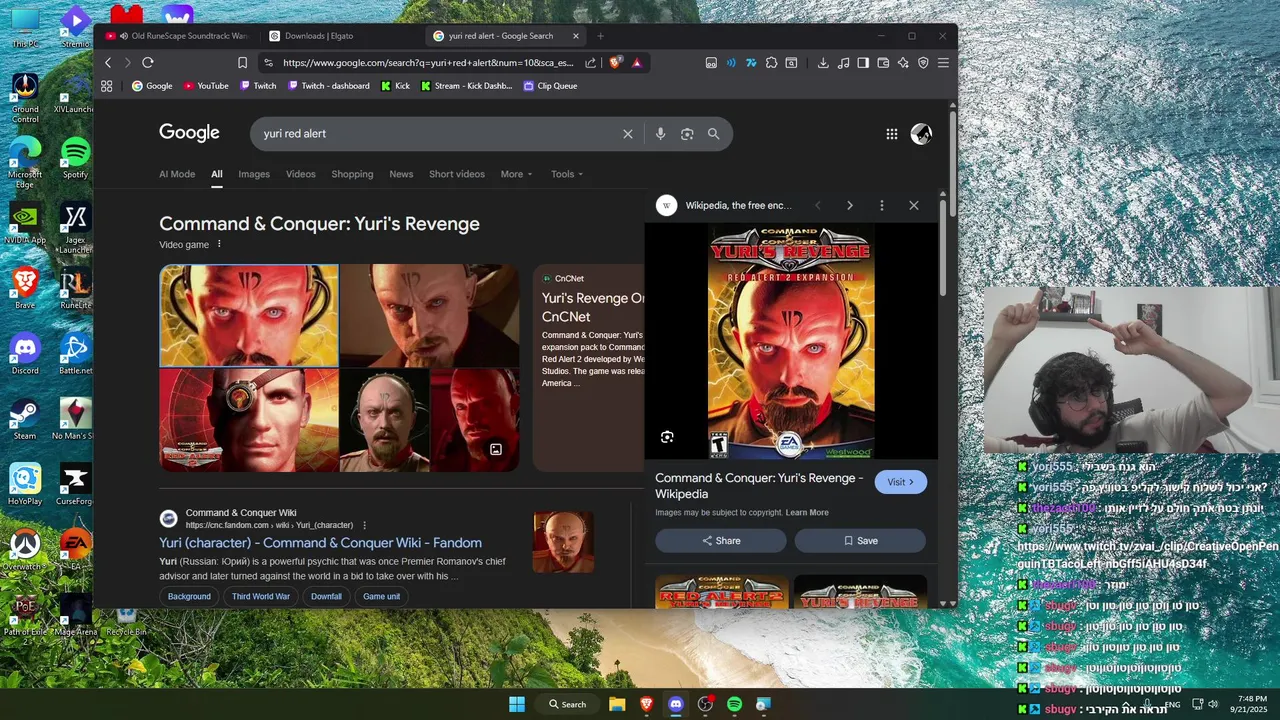Viewport: 1280px width, 720px height.
Task: Close the Wikipedia image preview panel
Action: 913,205
